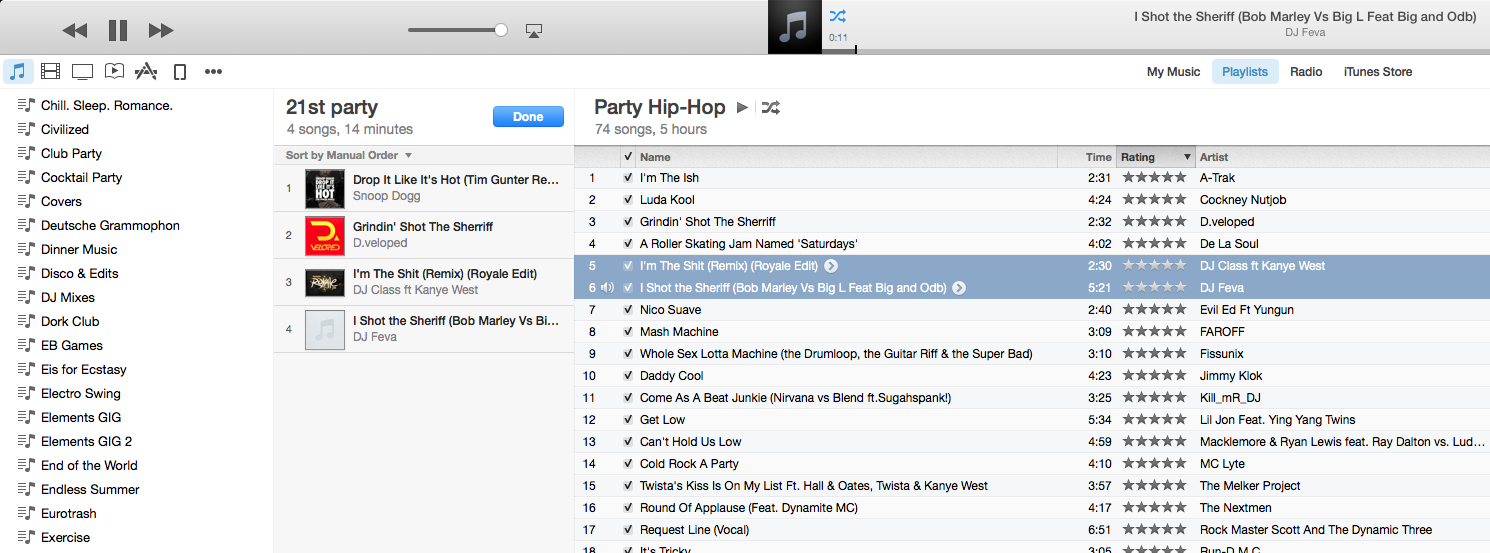Screen dimensions: 1490x553
Task: Select the Electro Swing playlist icon
Action: coord(26,393)
